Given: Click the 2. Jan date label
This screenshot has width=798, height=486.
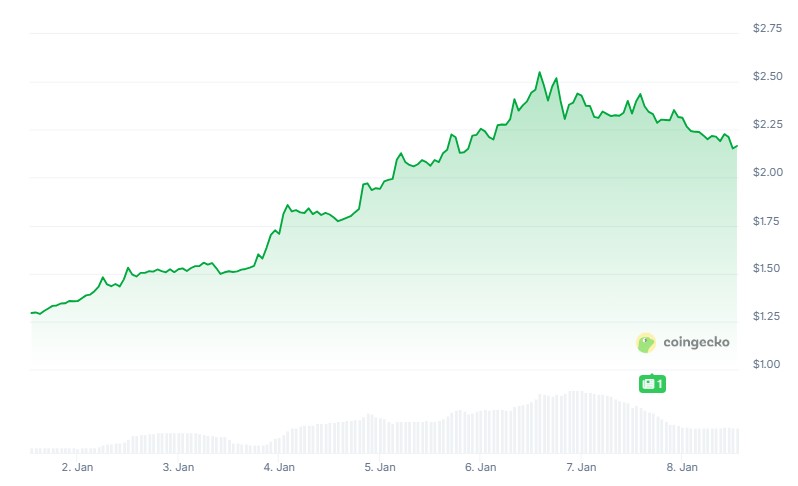Looking at the screenshot, I should point(77,467).
